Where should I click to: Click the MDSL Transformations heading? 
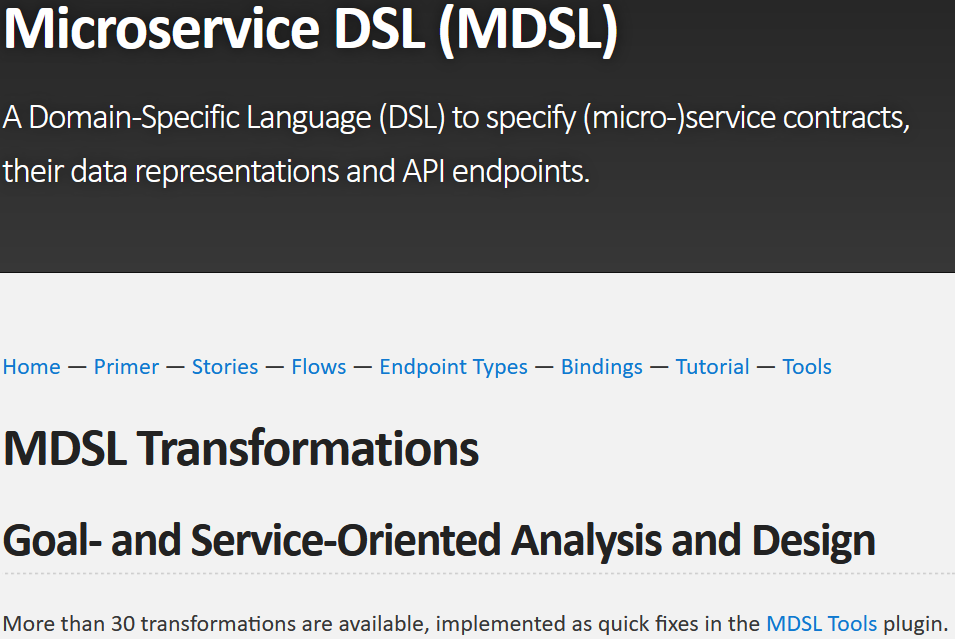pos(241,450)
